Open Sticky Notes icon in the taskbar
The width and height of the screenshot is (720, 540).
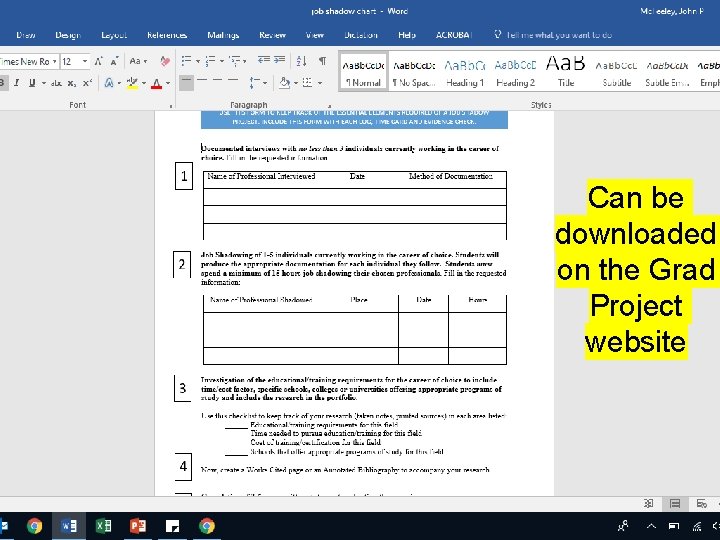click(x=173, y=526)
